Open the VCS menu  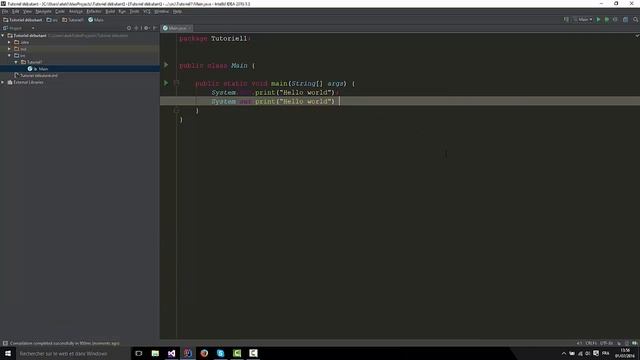coord(147,11)
